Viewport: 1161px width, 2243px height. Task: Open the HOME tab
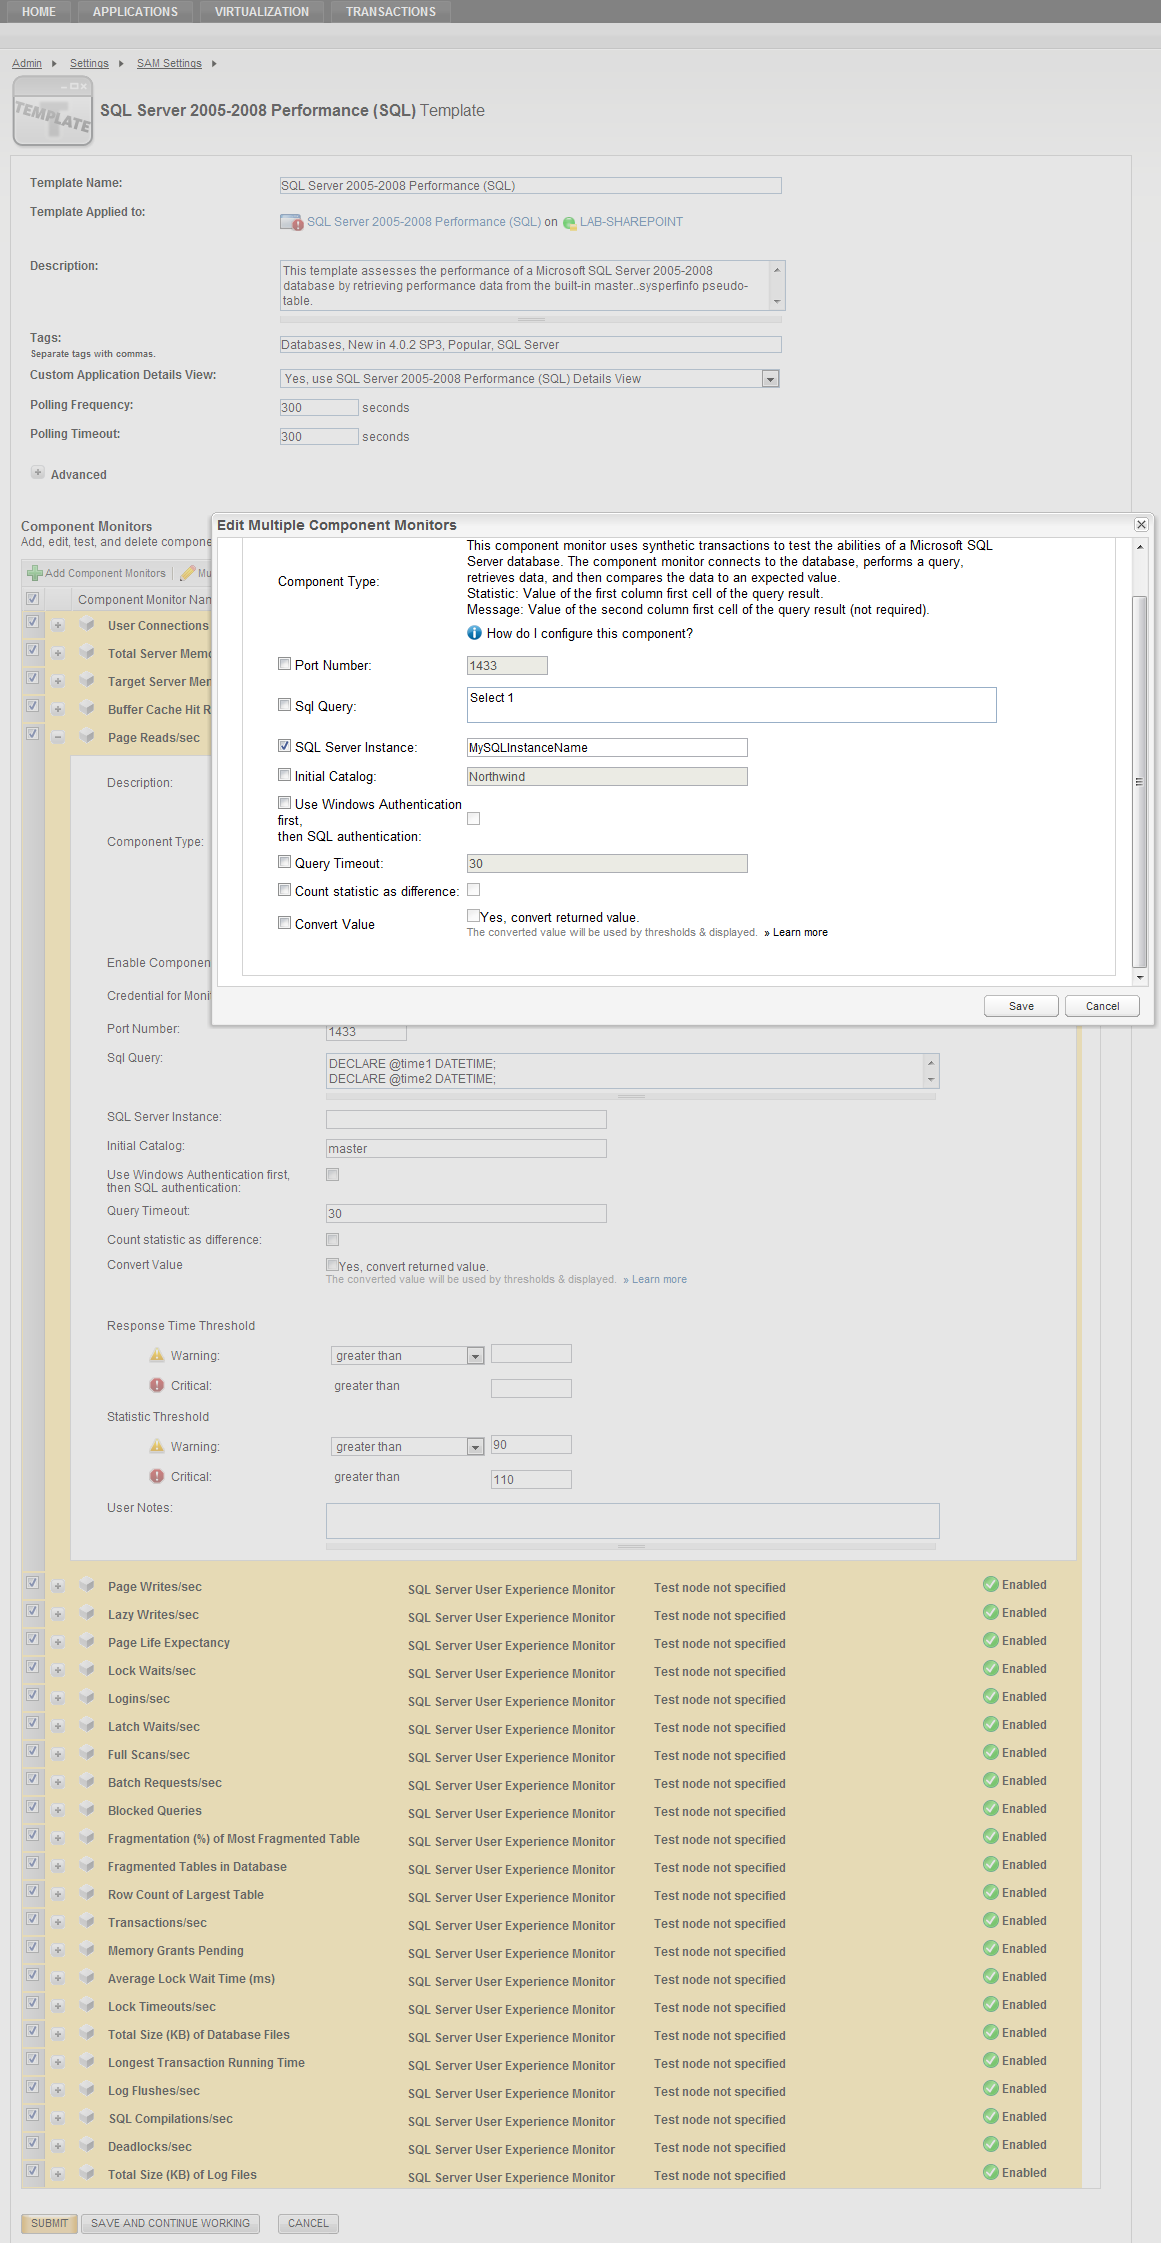click(x=39, y=12)
